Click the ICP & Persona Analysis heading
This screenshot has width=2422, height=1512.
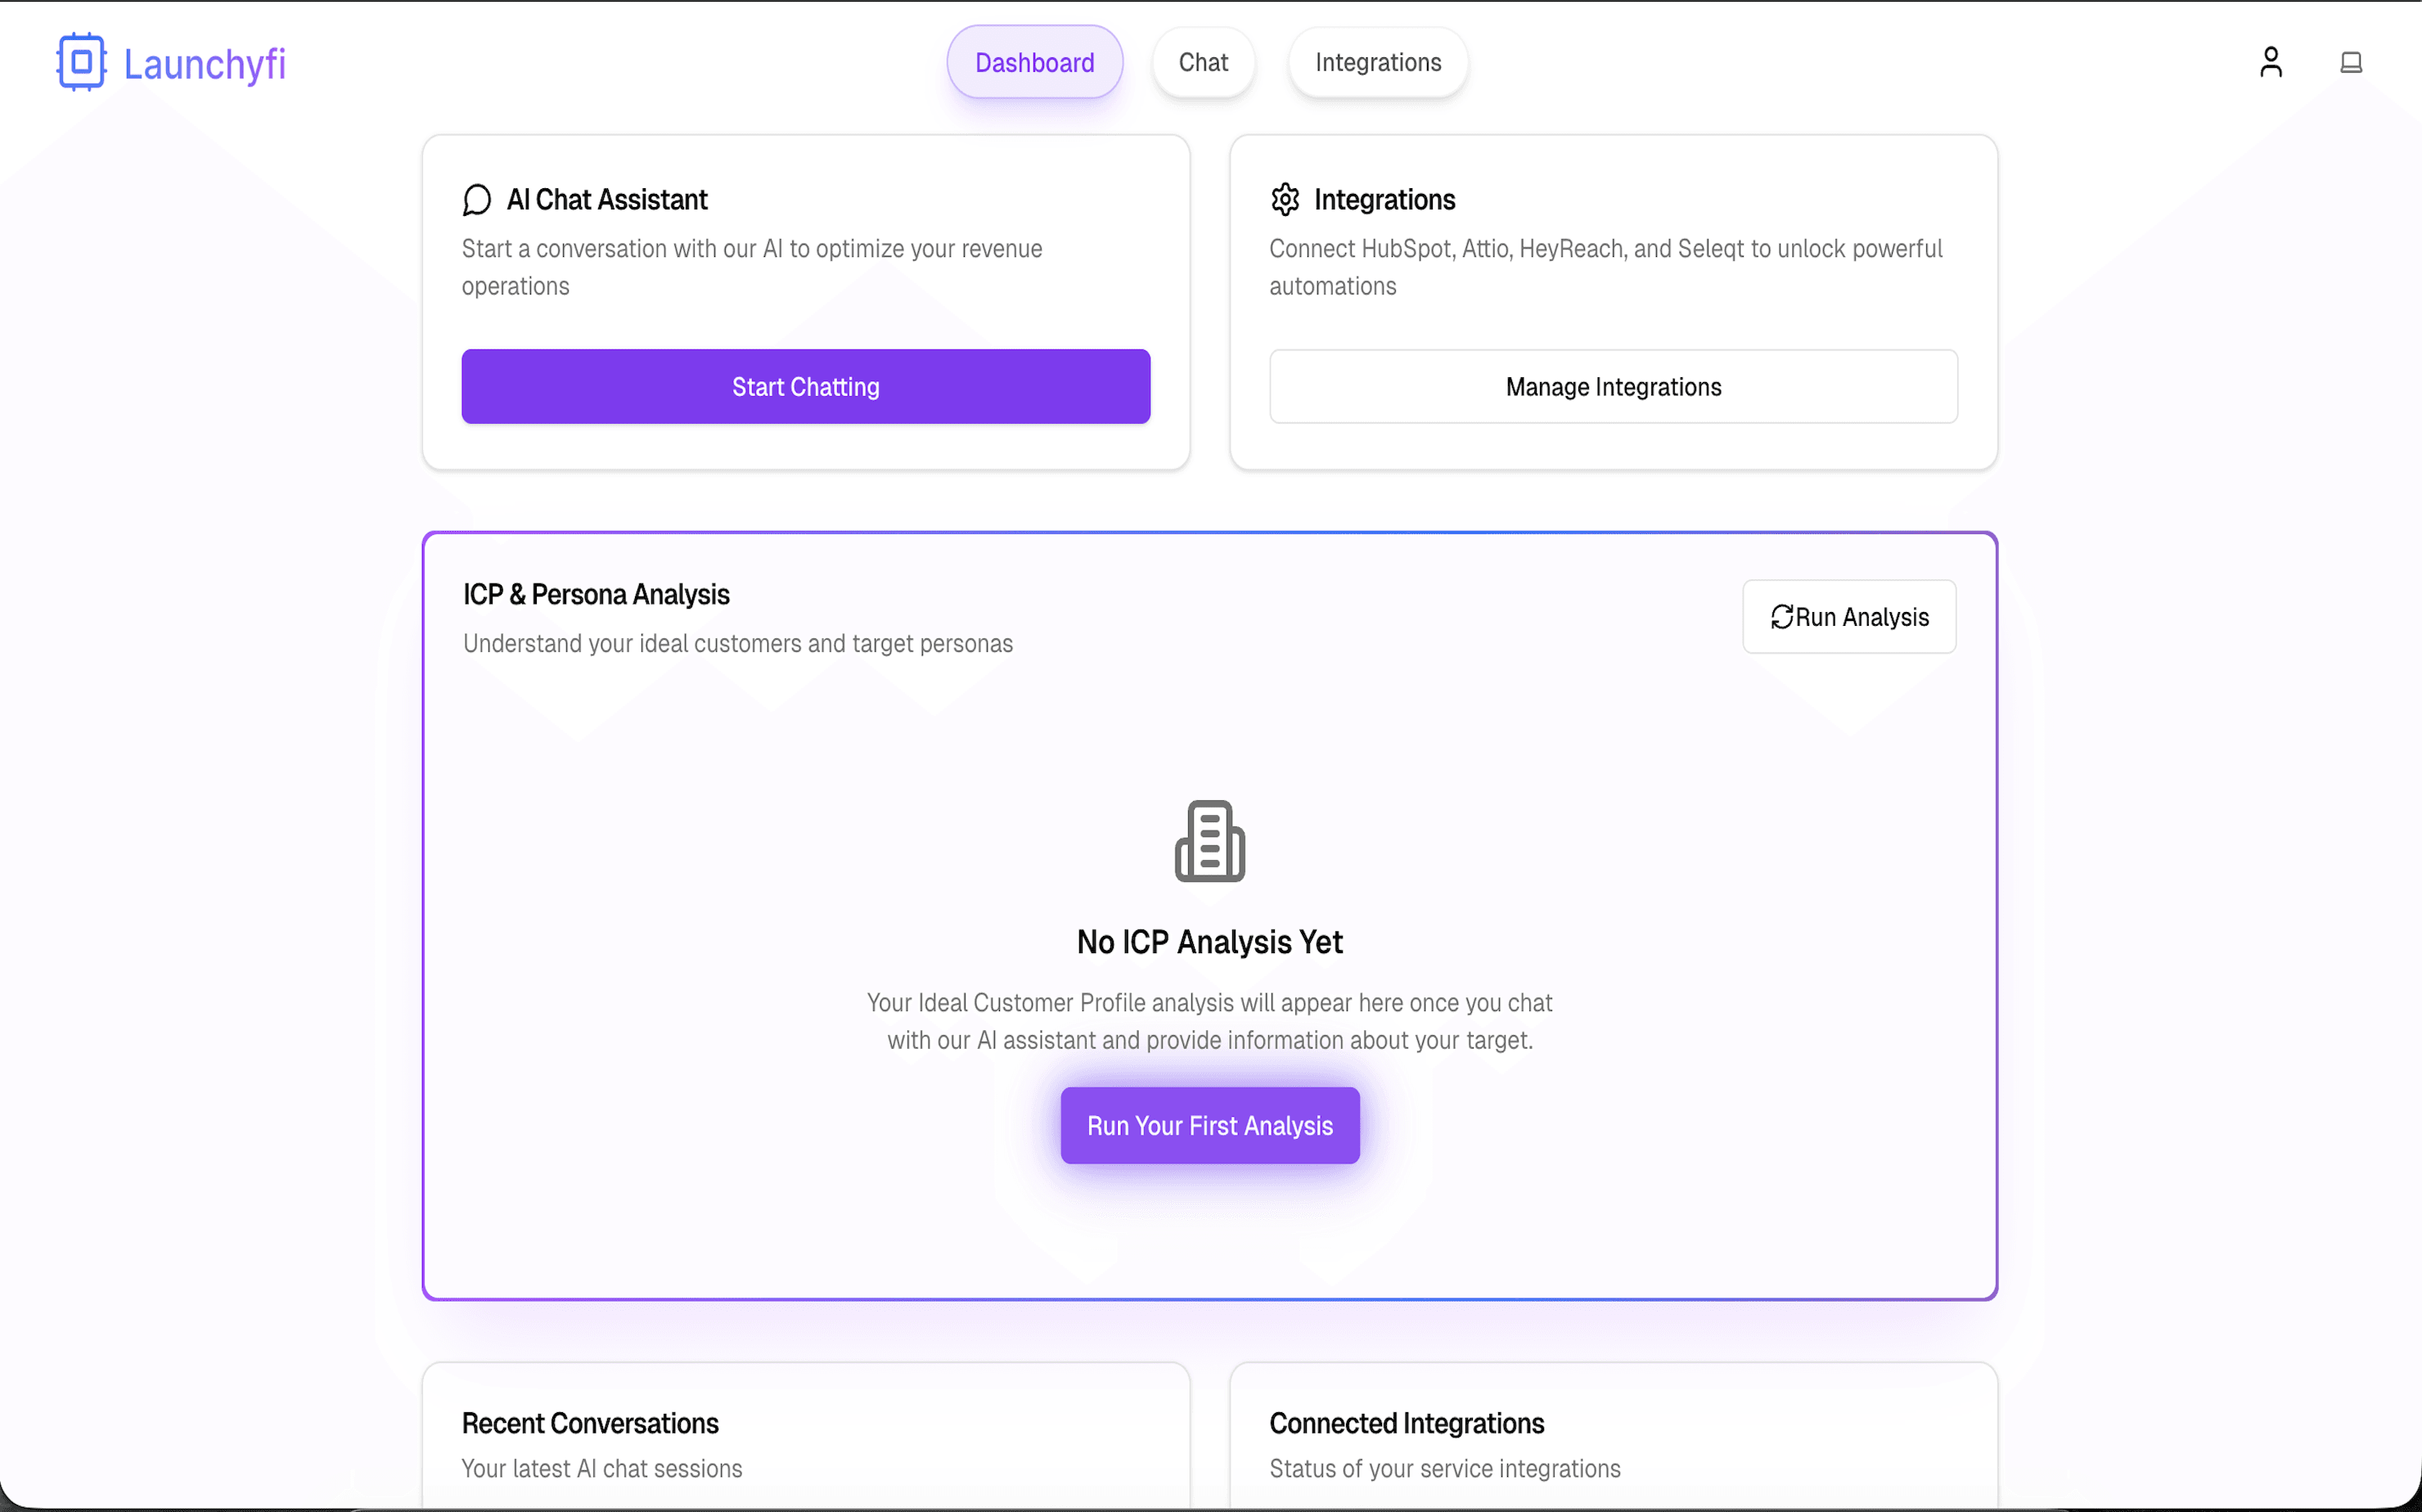(596, 595)
